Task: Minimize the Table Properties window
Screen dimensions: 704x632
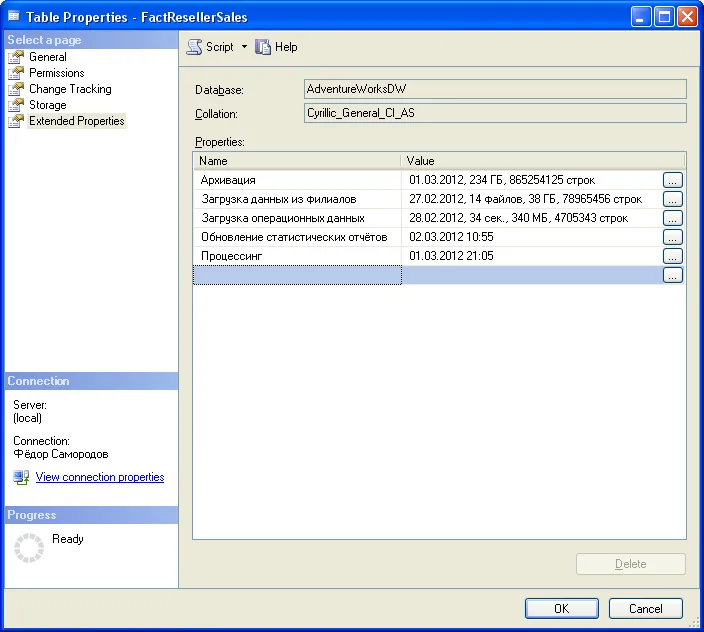Action: coord(641,17)
